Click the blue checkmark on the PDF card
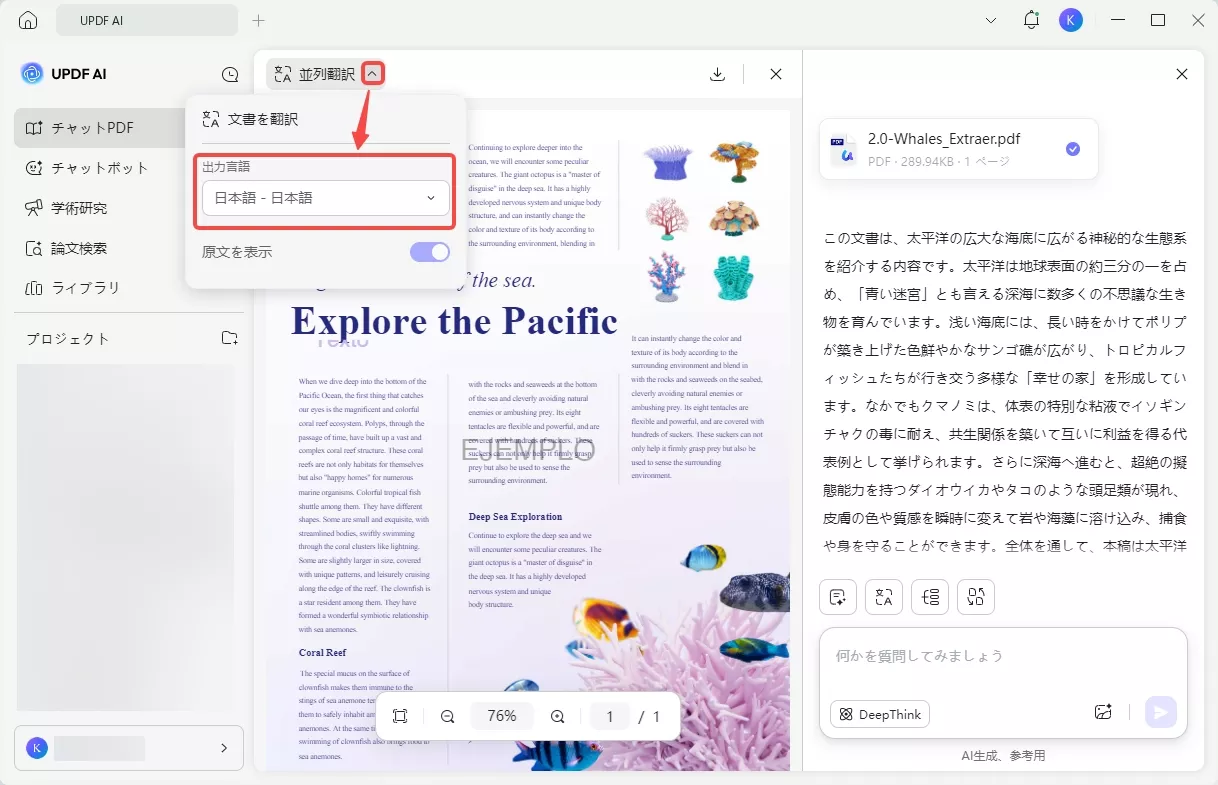 pyautogui.click(x=1072, y=148)
